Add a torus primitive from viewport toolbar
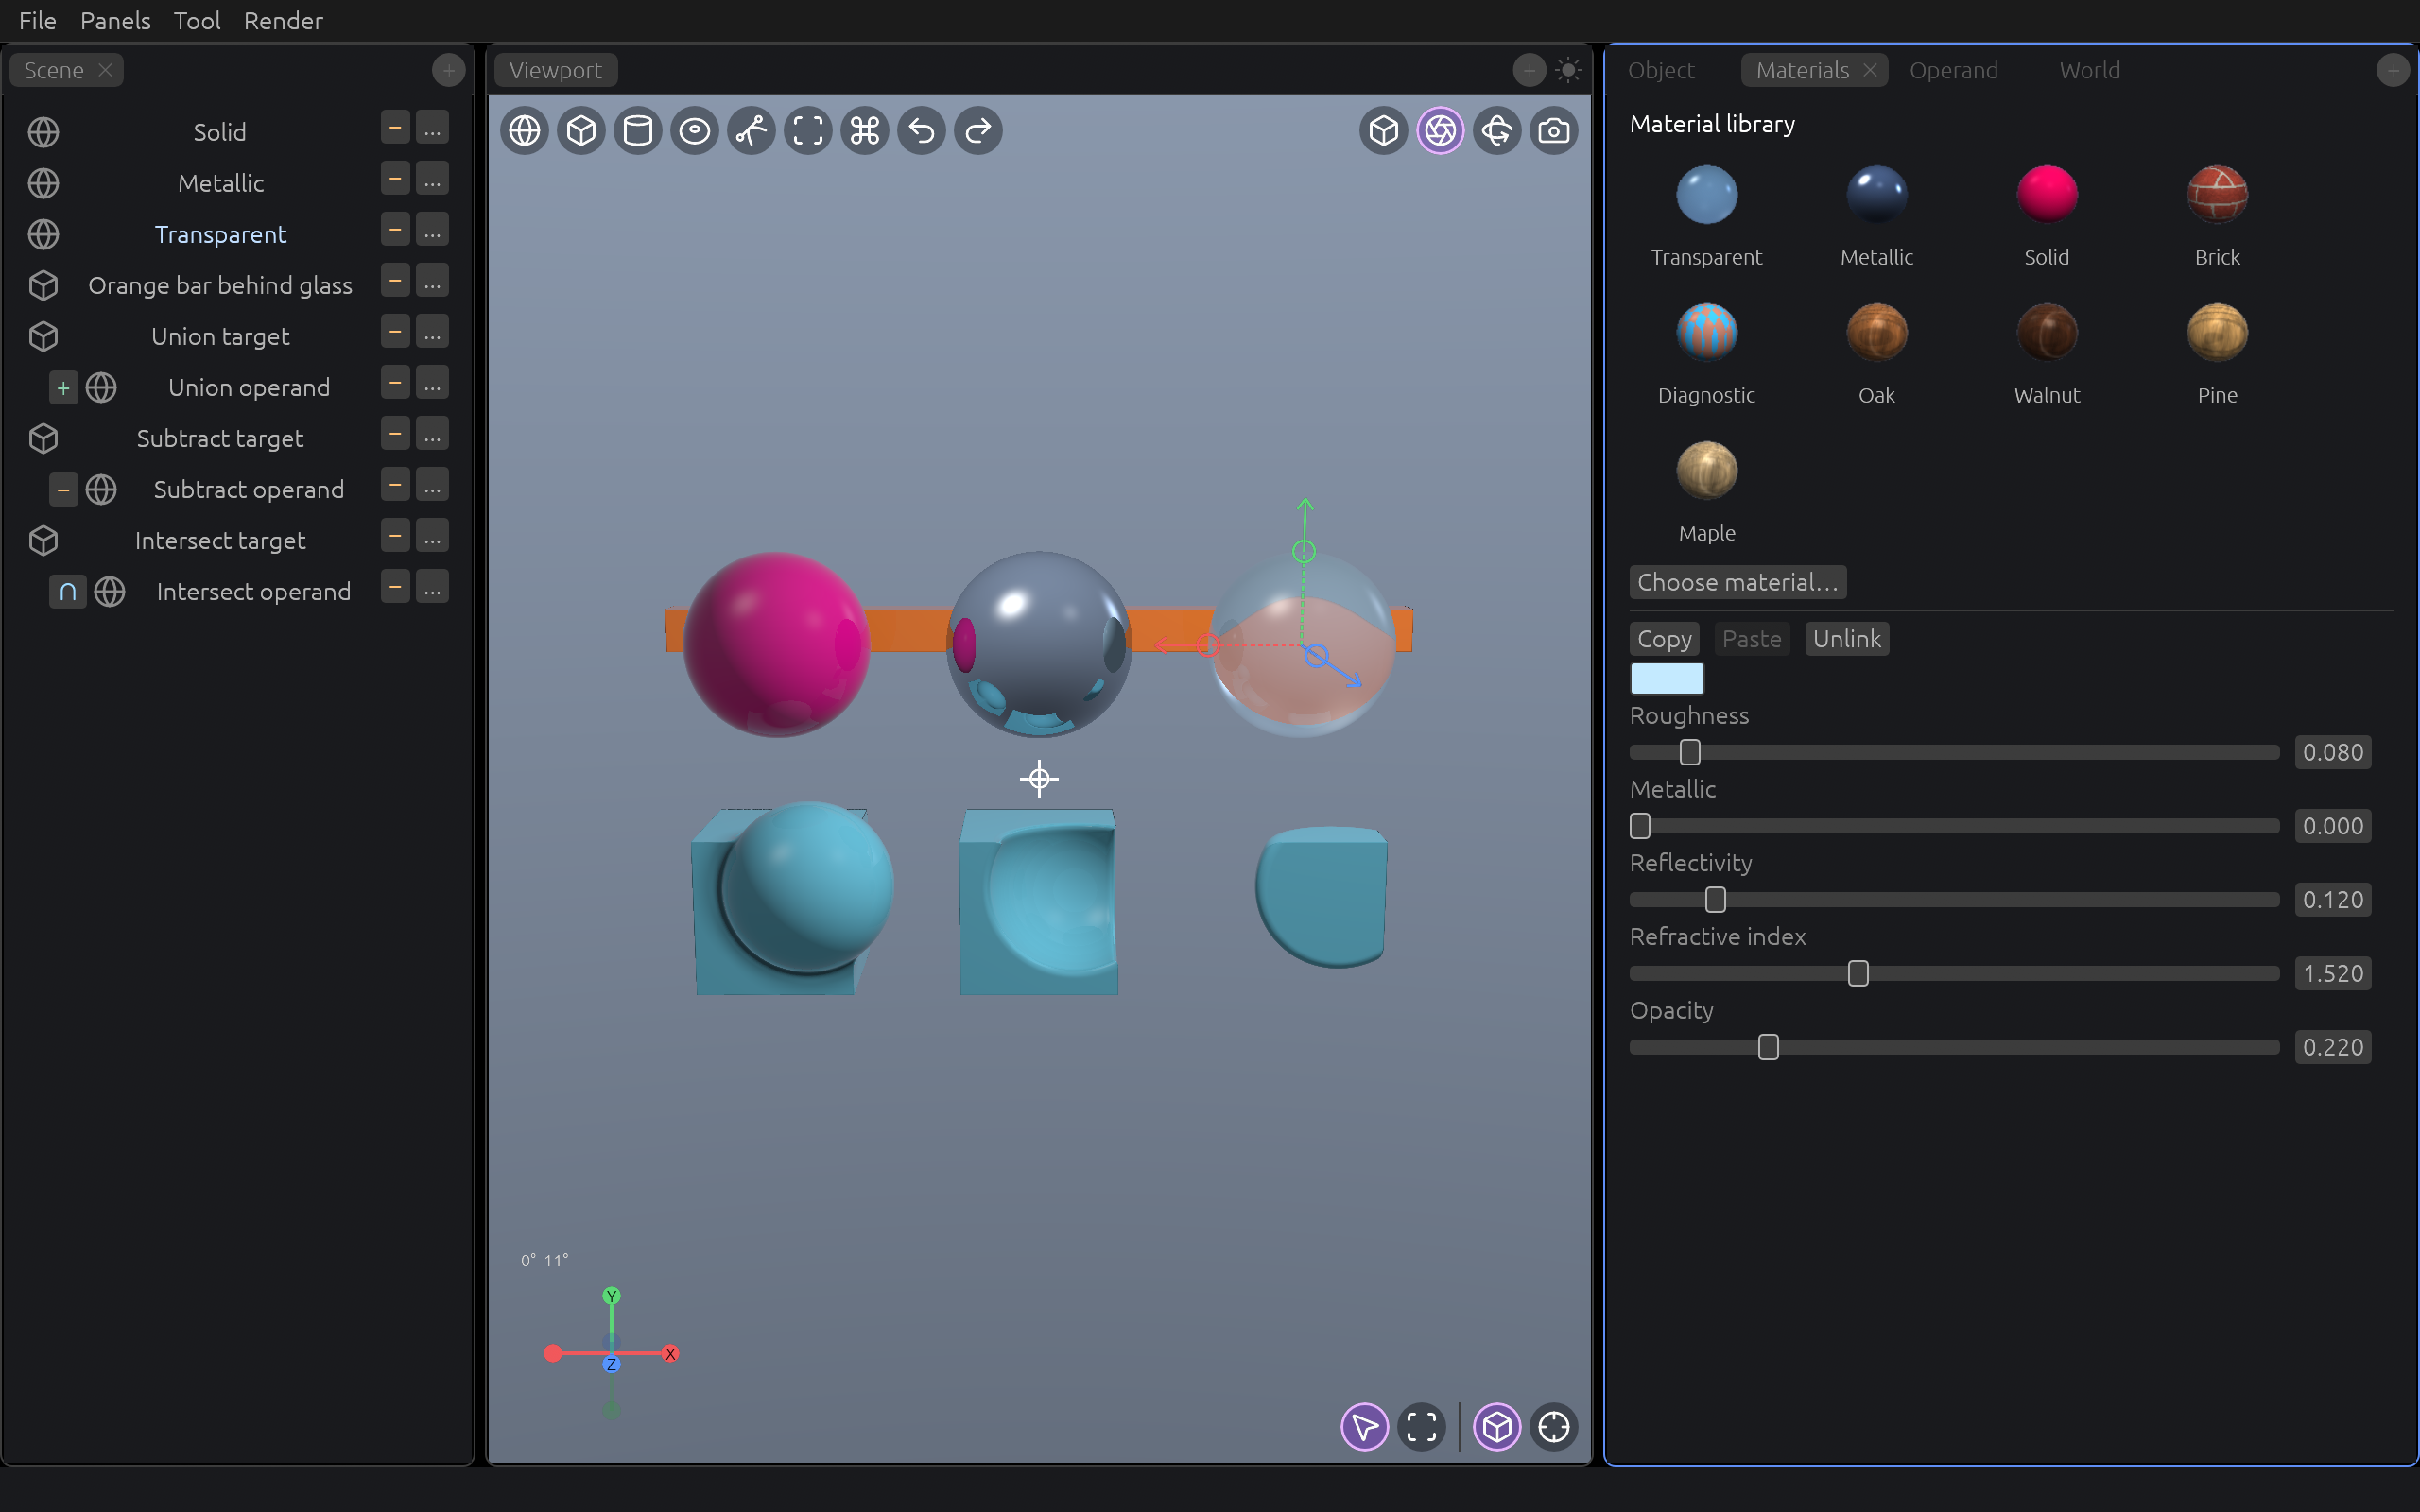 click(695, 130)
